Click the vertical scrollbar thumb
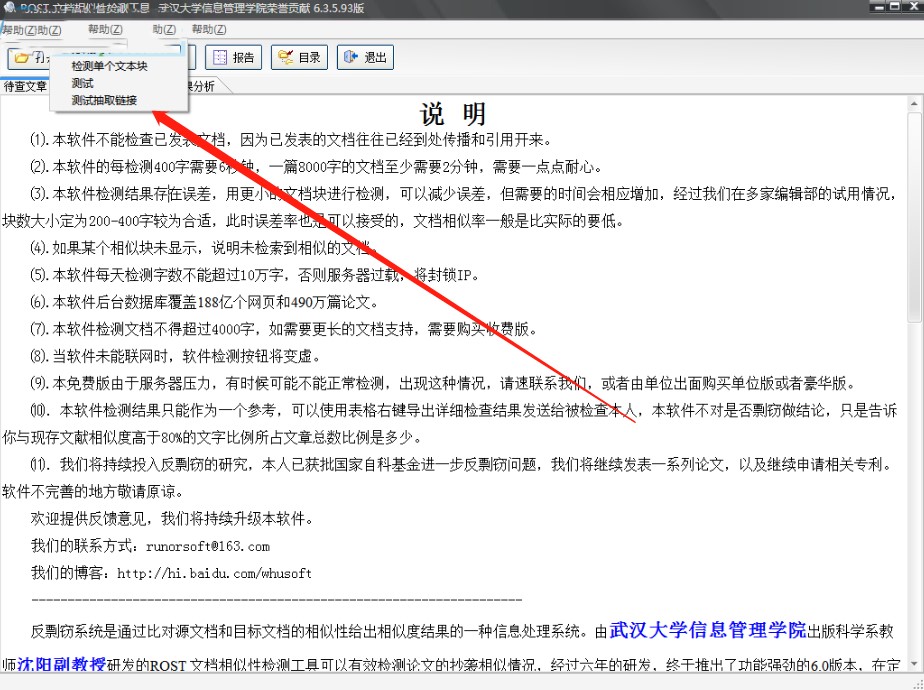 pos(914,217)
